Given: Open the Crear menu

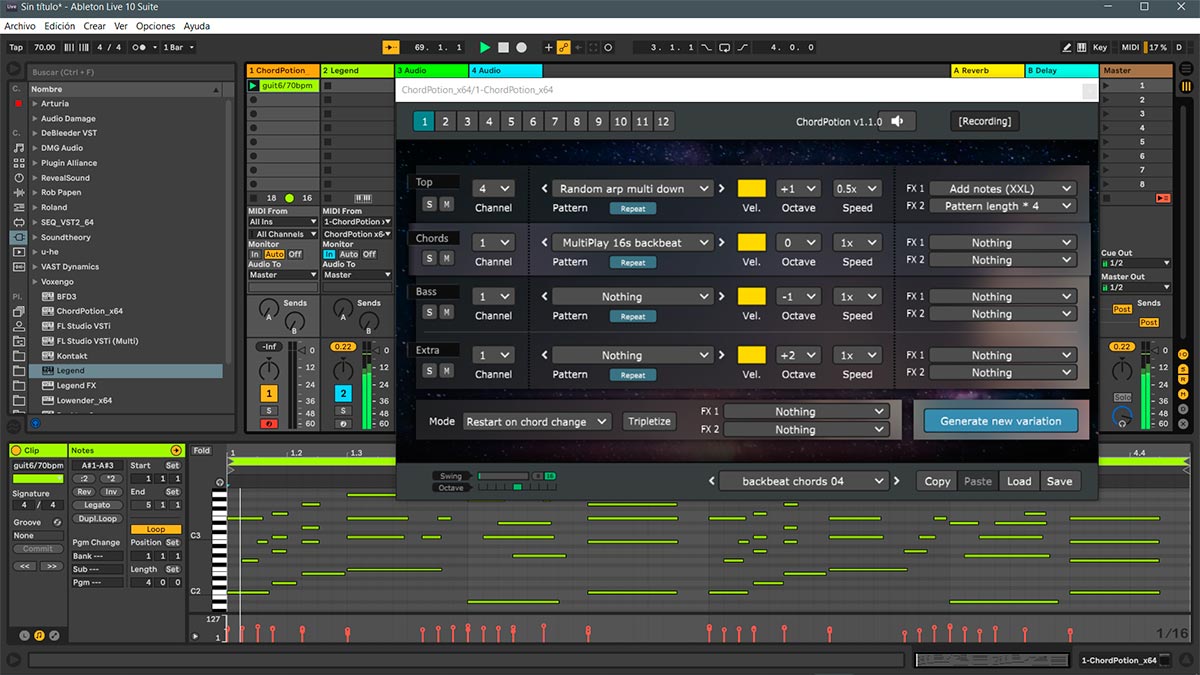Looking at the screenshot, I should tap(95, 26).
